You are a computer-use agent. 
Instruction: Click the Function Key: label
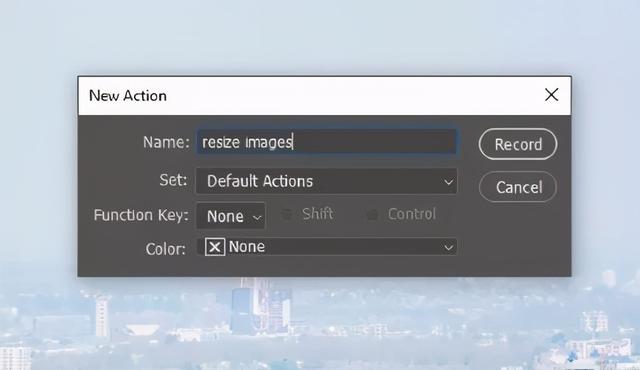pyautogui.click(x=141, y=215)
